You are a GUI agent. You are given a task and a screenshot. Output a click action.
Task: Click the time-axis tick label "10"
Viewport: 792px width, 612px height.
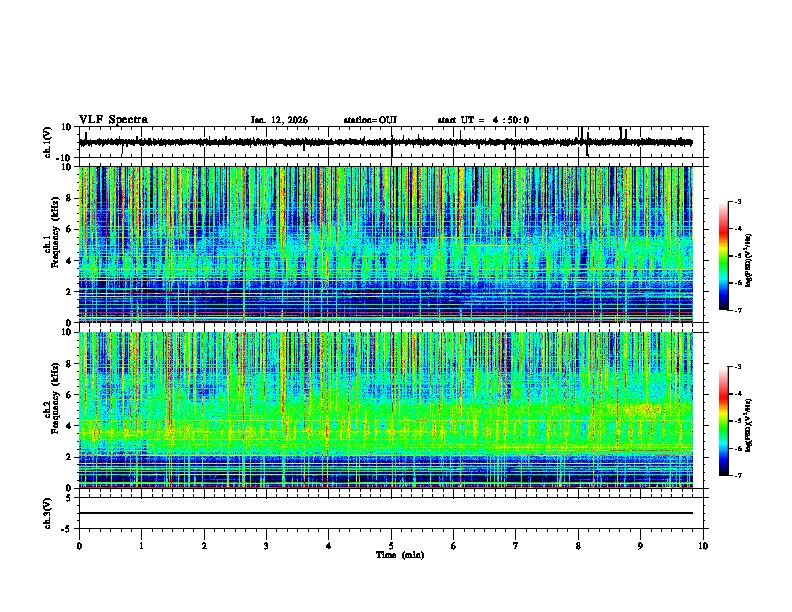[x=703, y=546]
